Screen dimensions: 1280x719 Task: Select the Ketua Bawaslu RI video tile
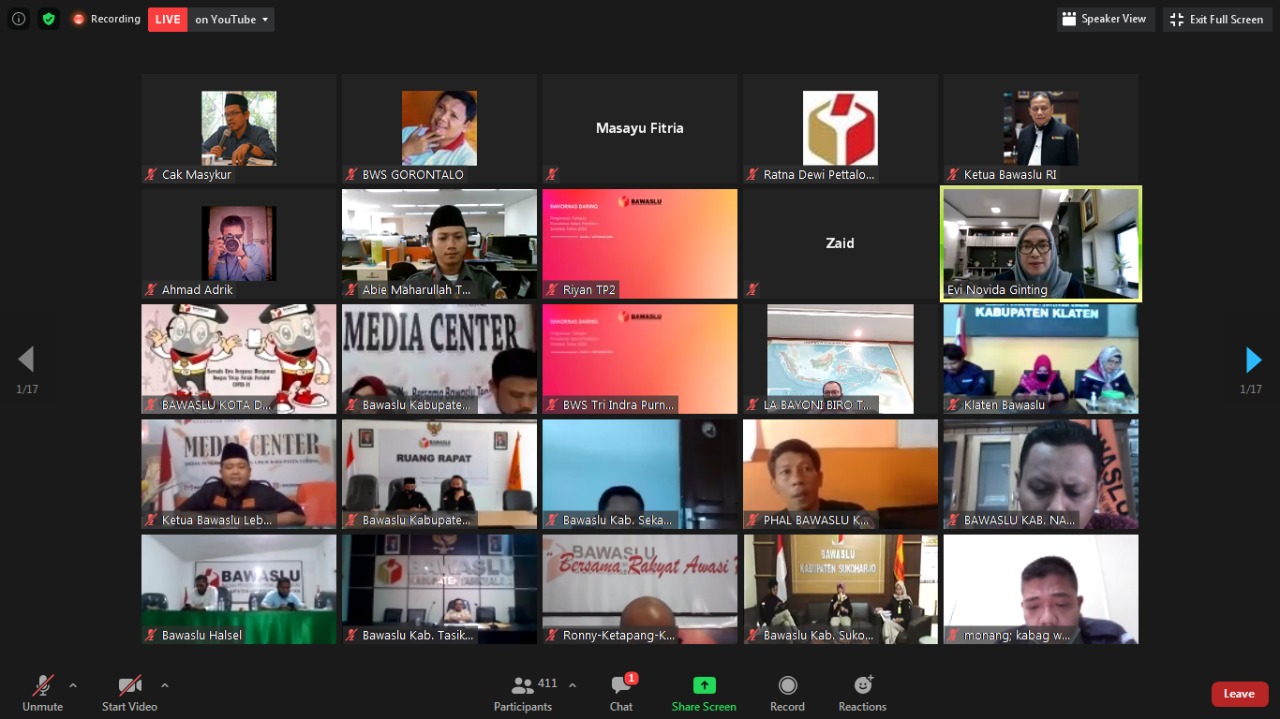click(x=1040, y=128)
